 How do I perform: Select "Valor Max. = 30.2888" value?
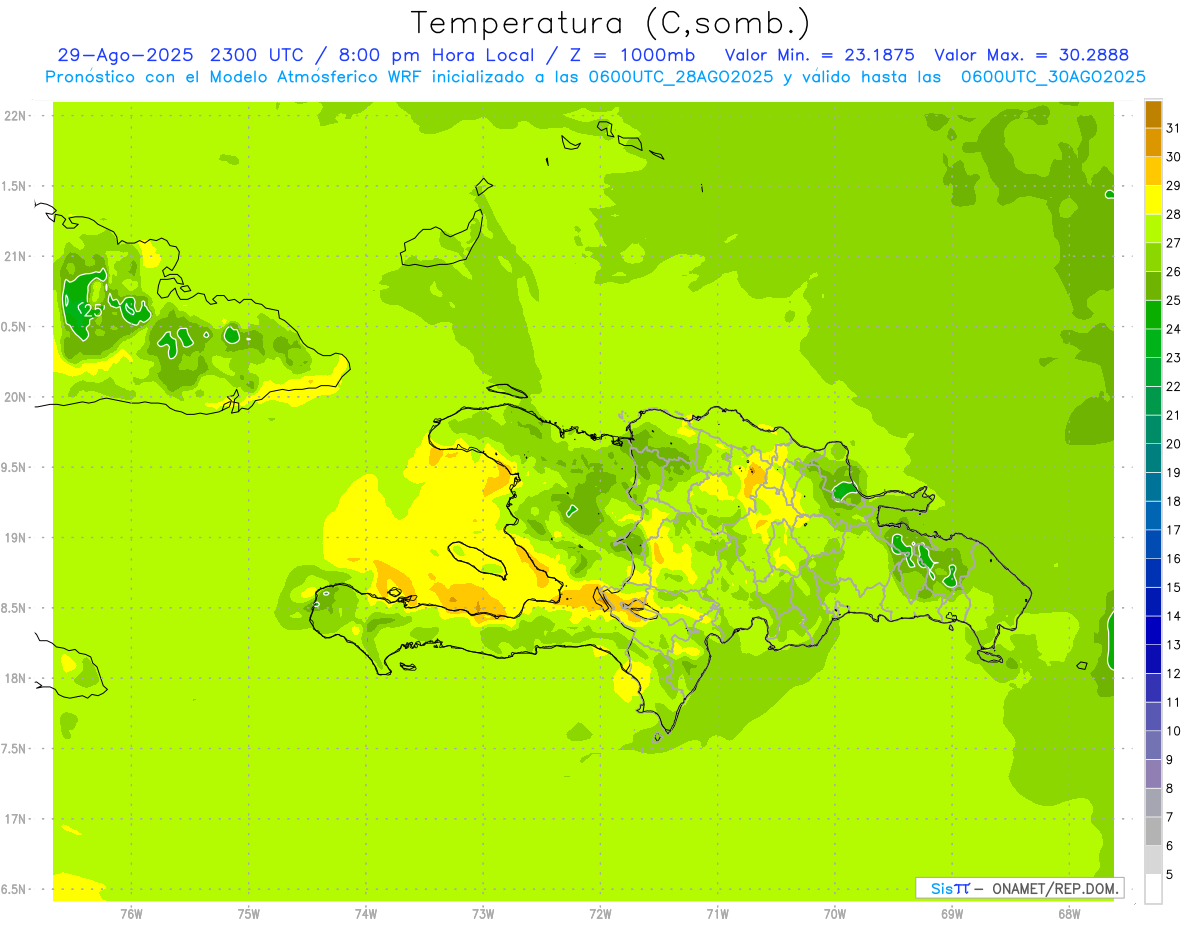1031,55
